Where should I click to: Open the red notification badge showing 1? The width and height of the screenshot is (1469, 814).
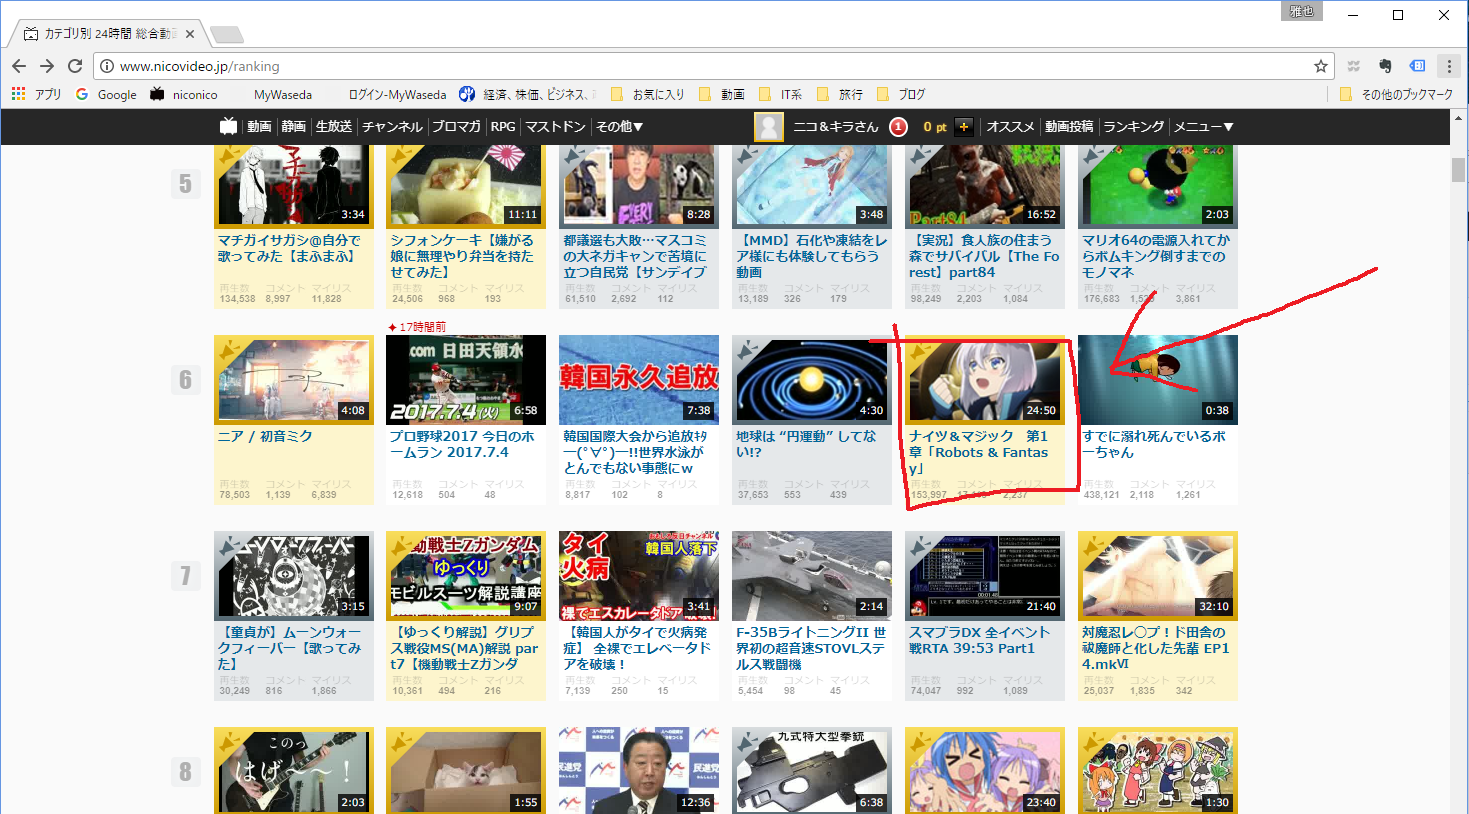click(899, 126)
